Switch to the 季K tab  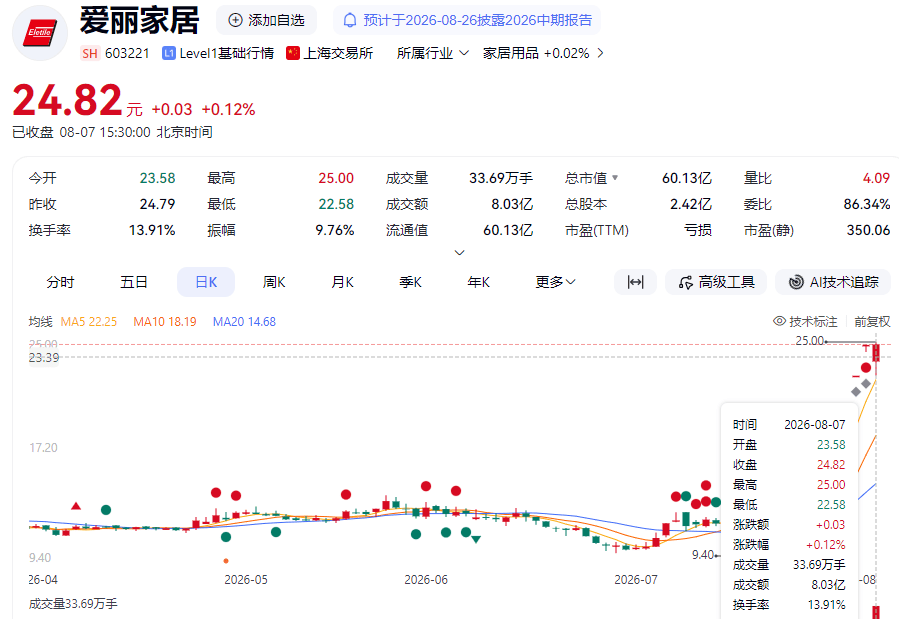[x=411, y=282]
